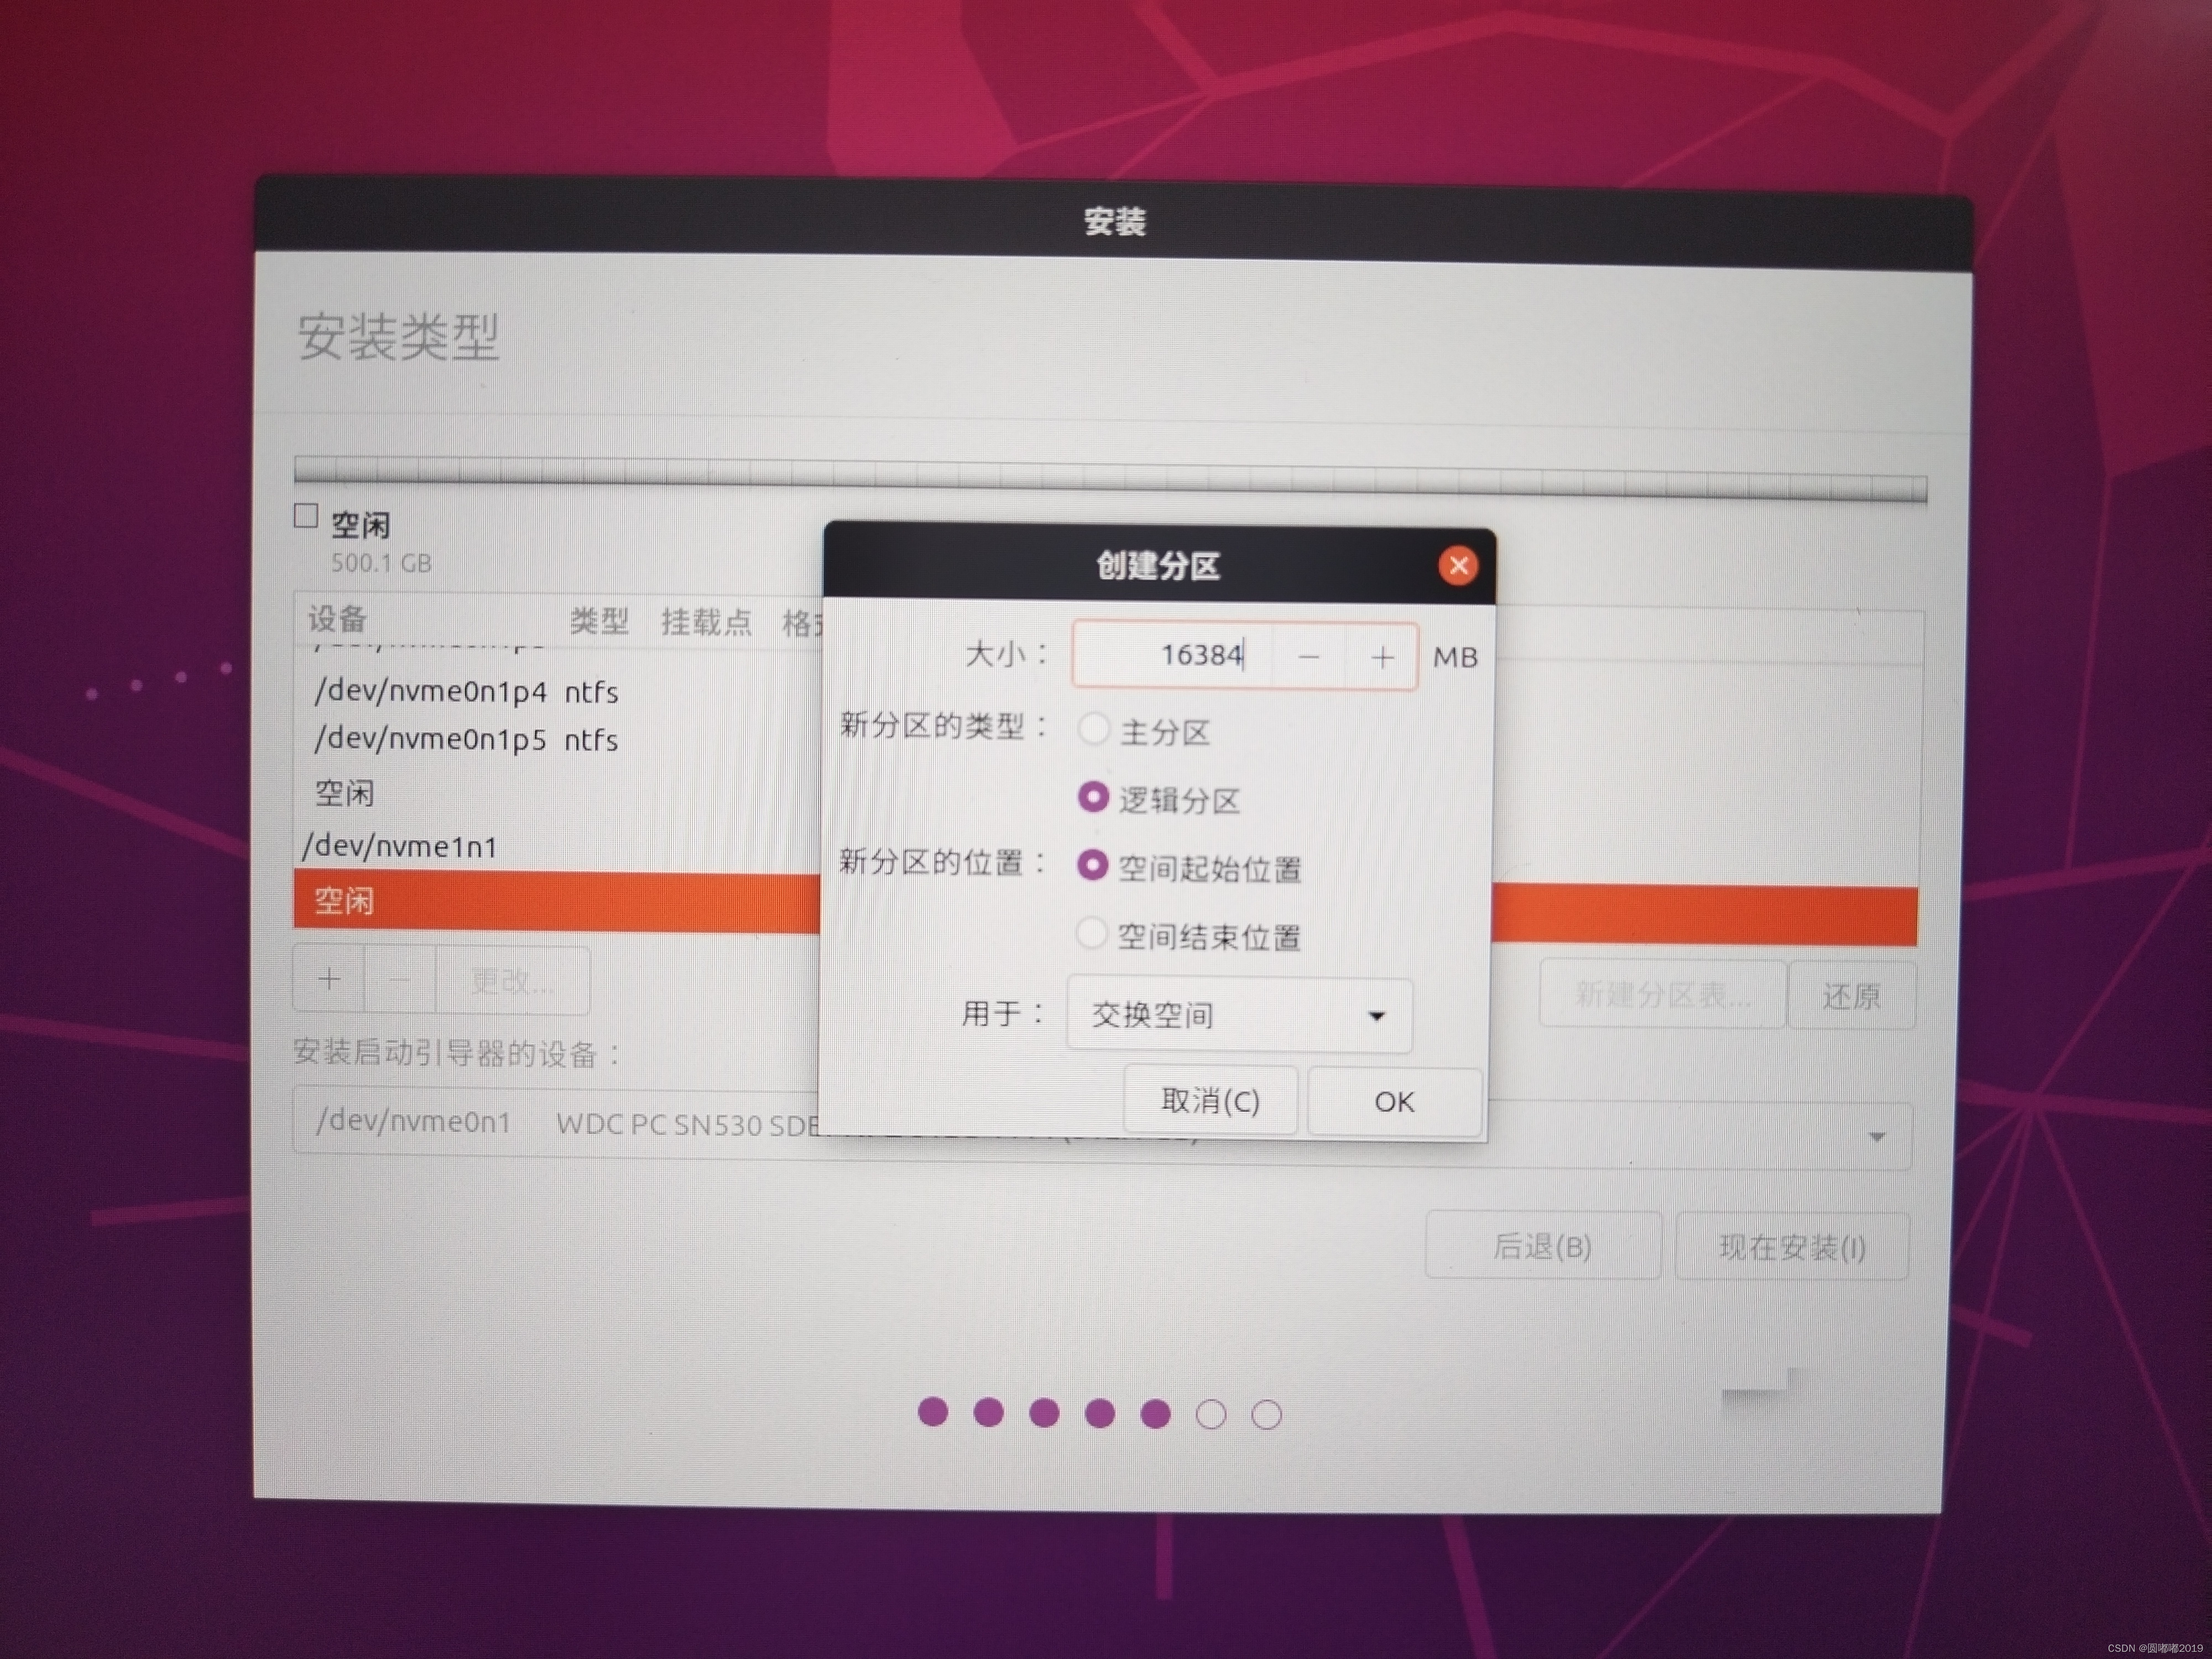Close the Create Partition dialog with the X
Viewport: 2212px width, 1659px height.
click(x=1458, y=566)
